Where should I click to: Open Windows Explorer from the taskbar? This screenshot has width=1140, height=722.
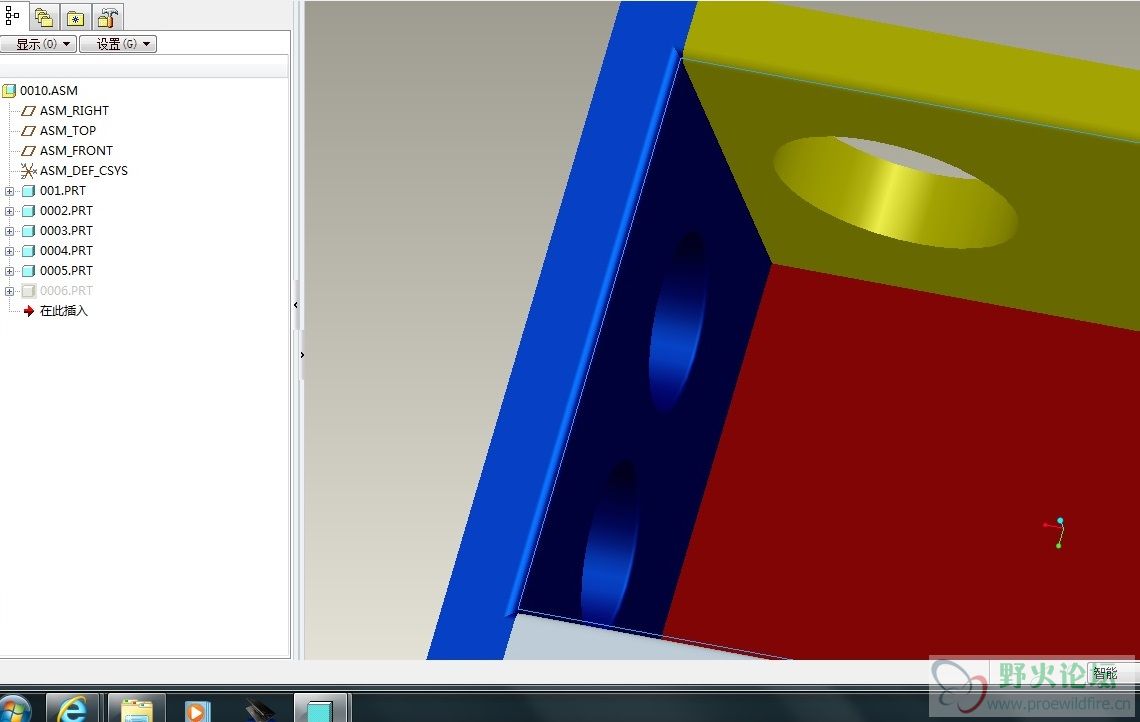pos(137,709)
